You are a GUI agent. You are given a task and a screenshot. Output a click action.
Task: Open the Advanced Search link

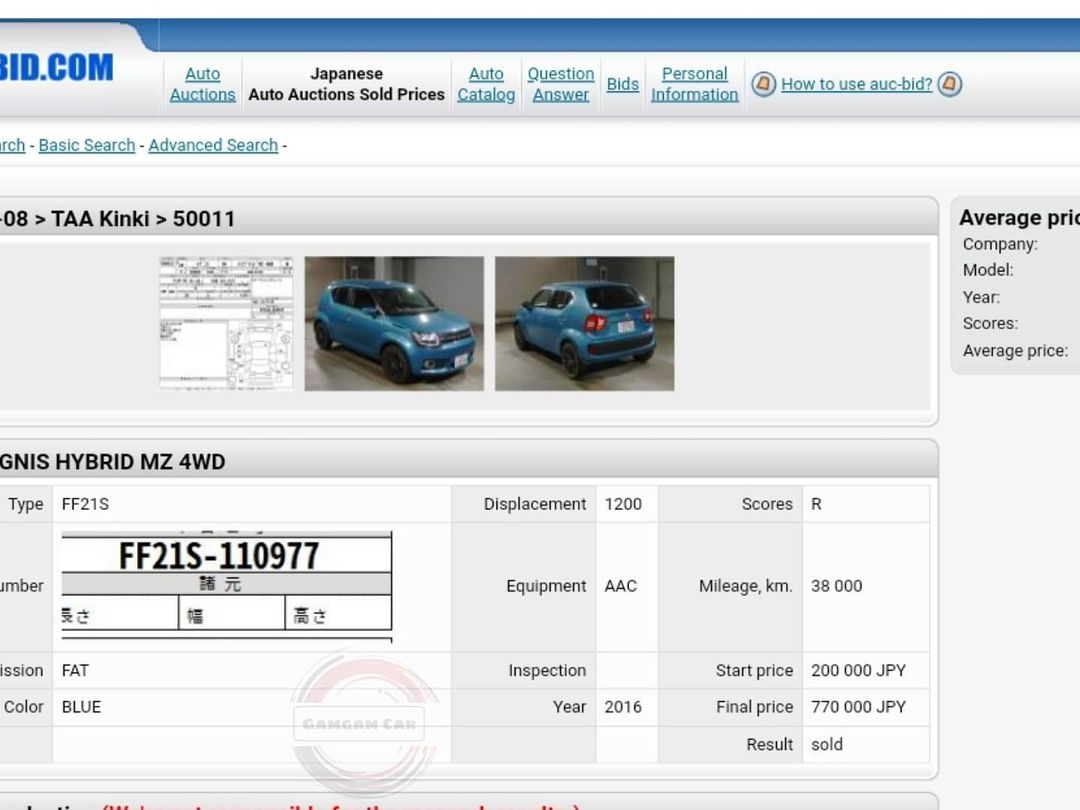[214, 145]
